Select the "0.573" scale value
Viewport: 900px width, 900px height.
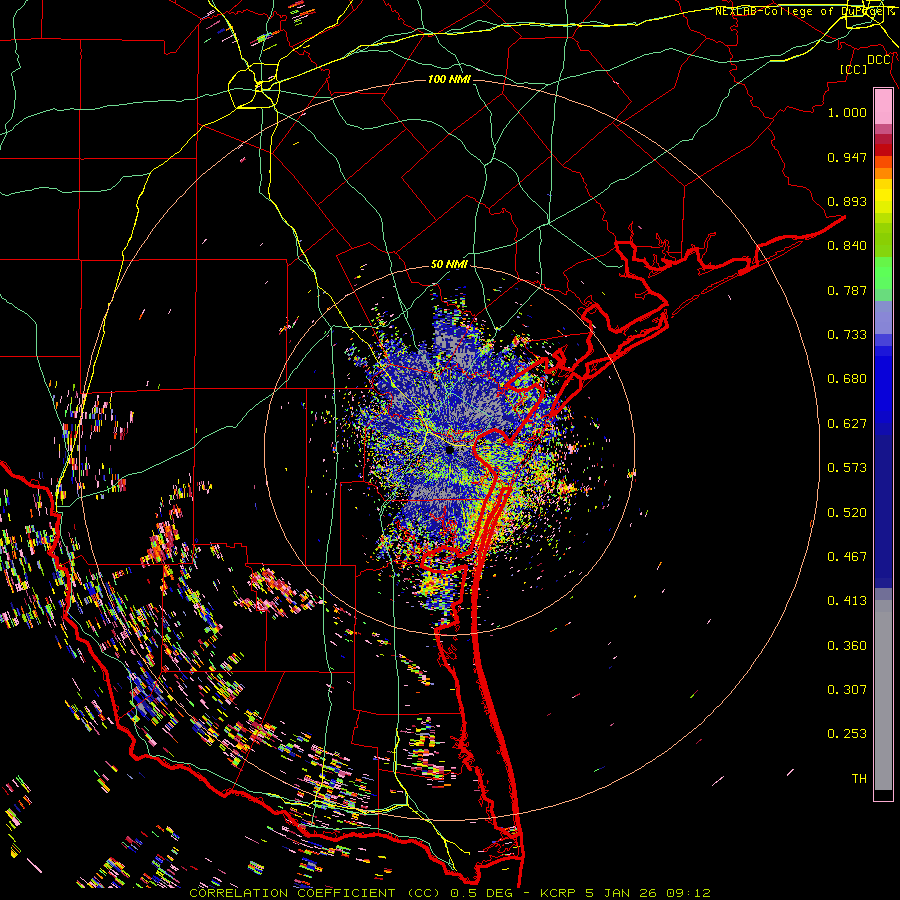(x=847, y=468)
